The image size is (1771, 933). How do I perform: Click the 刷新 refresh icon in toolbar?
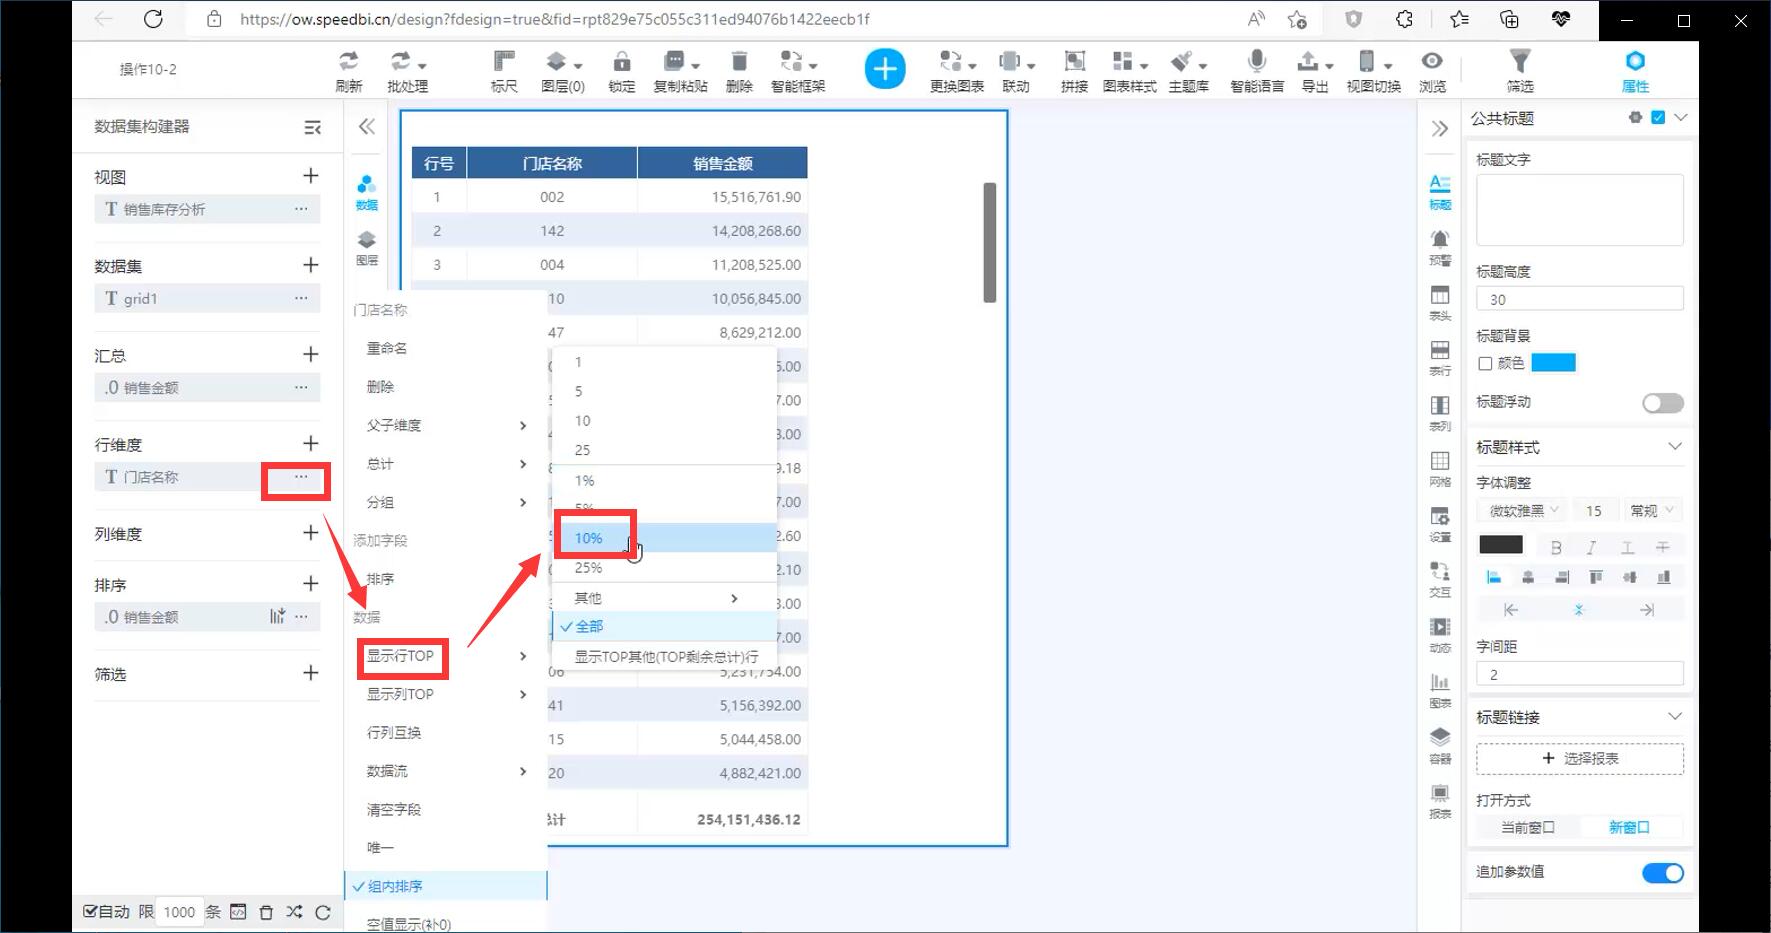pyautogui.click(x=348, y=62)
